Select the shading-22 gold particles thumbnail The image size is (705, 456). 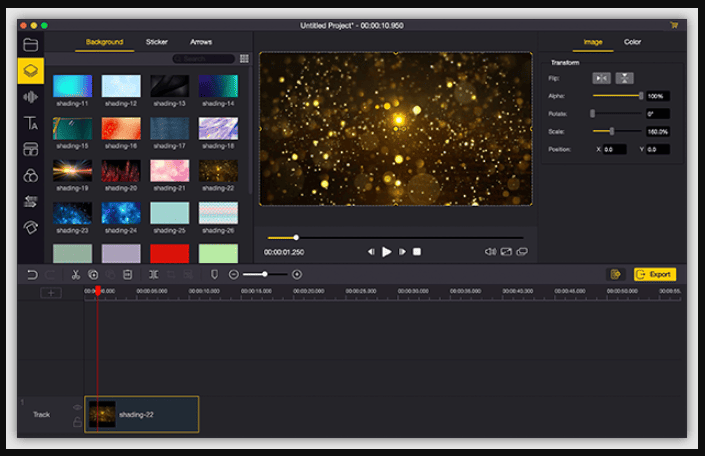tap(218, 171)
